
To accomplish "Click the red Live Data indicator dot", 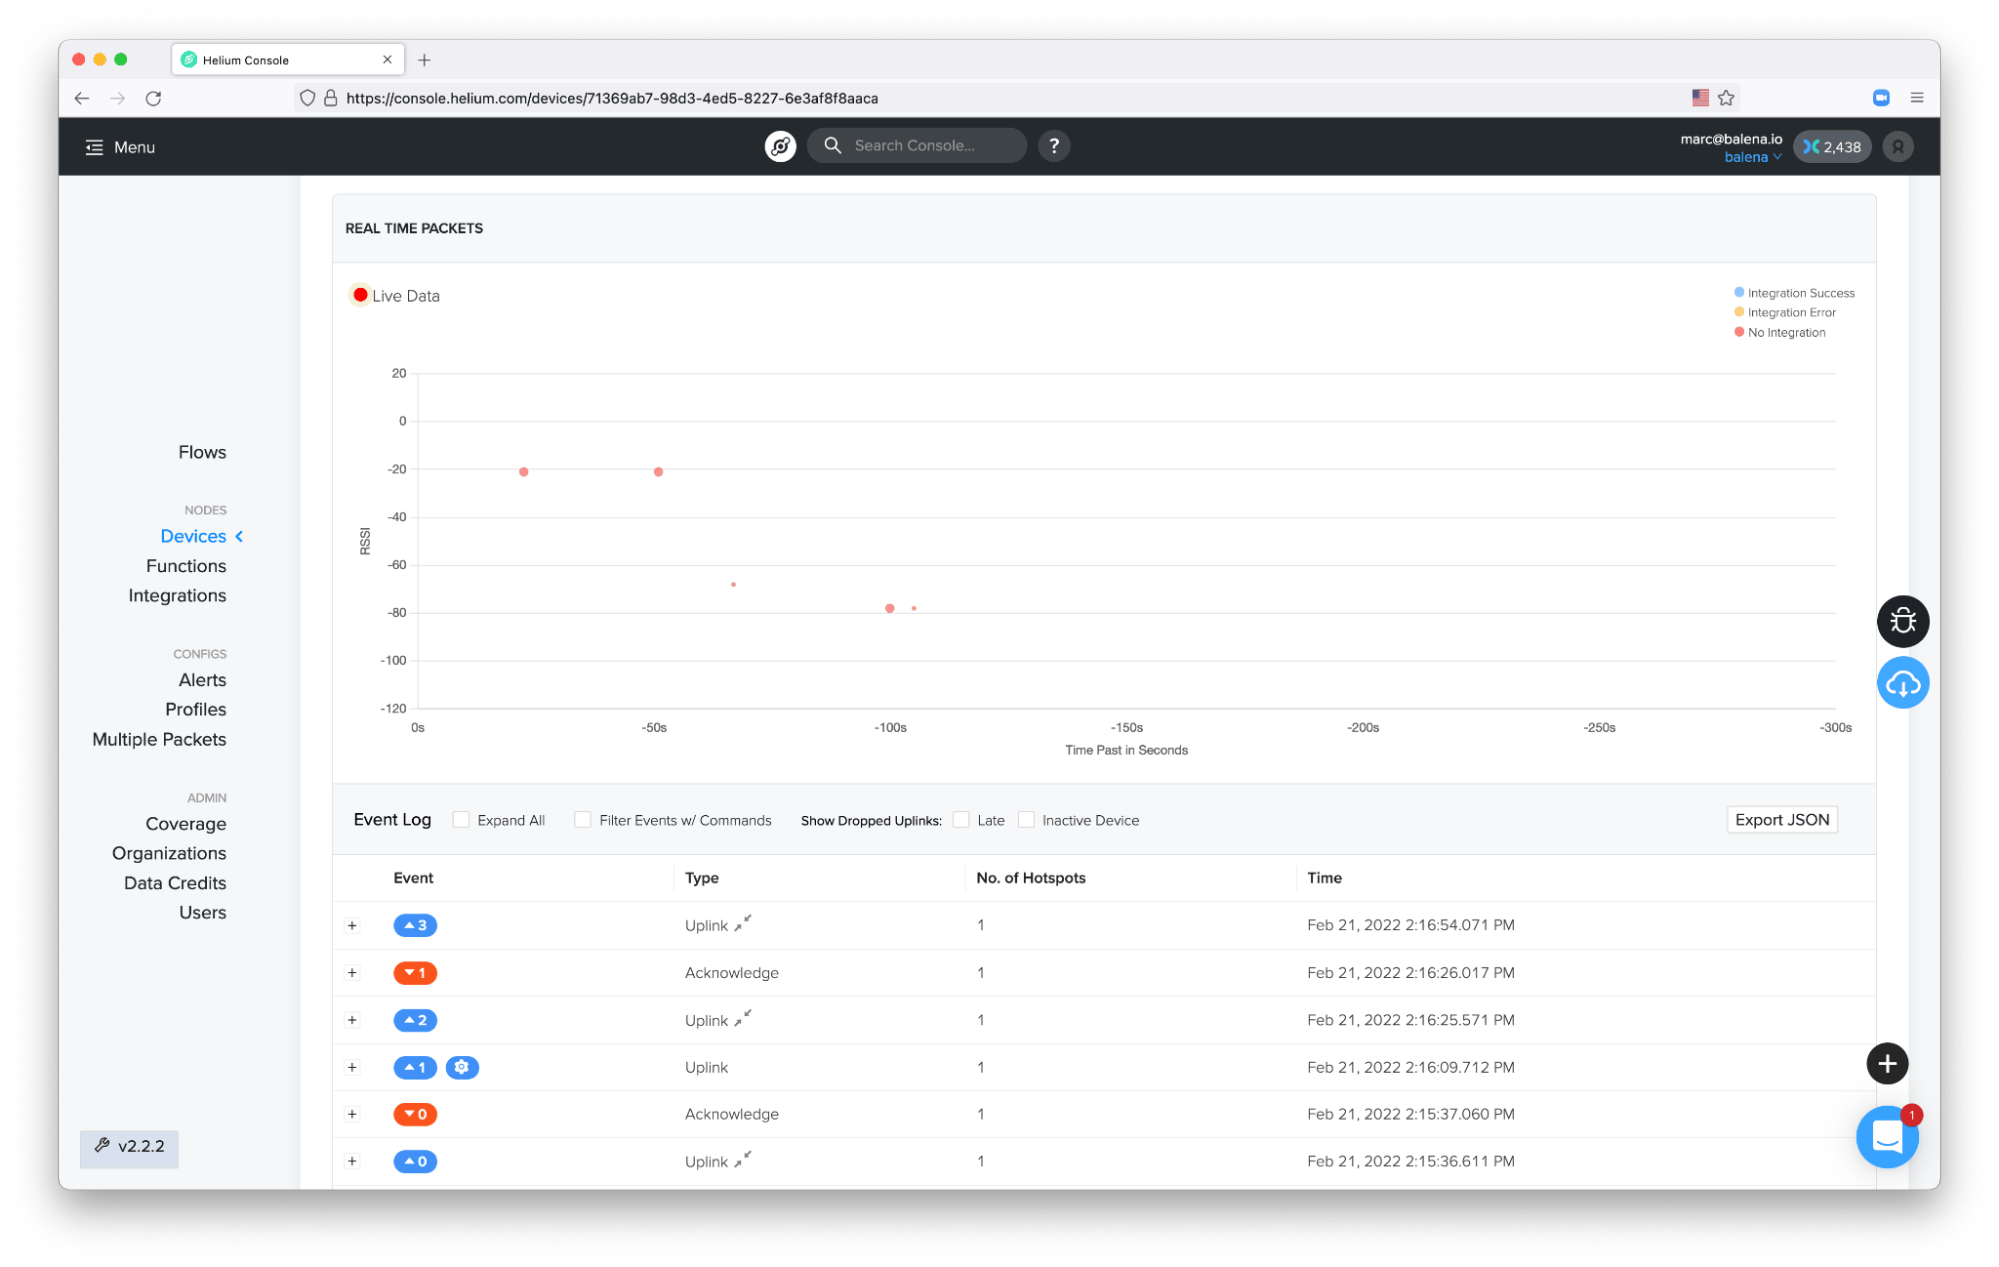I will pos(360,294).
